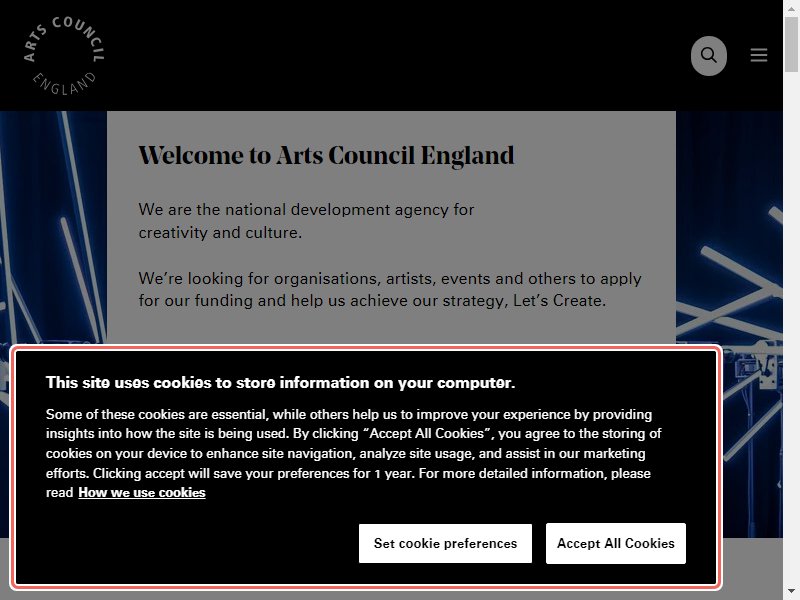Click the scrollbar up arrow
The width and height of the screenshot is (800, 600).
pyautogui.click(x=791, y=8)
